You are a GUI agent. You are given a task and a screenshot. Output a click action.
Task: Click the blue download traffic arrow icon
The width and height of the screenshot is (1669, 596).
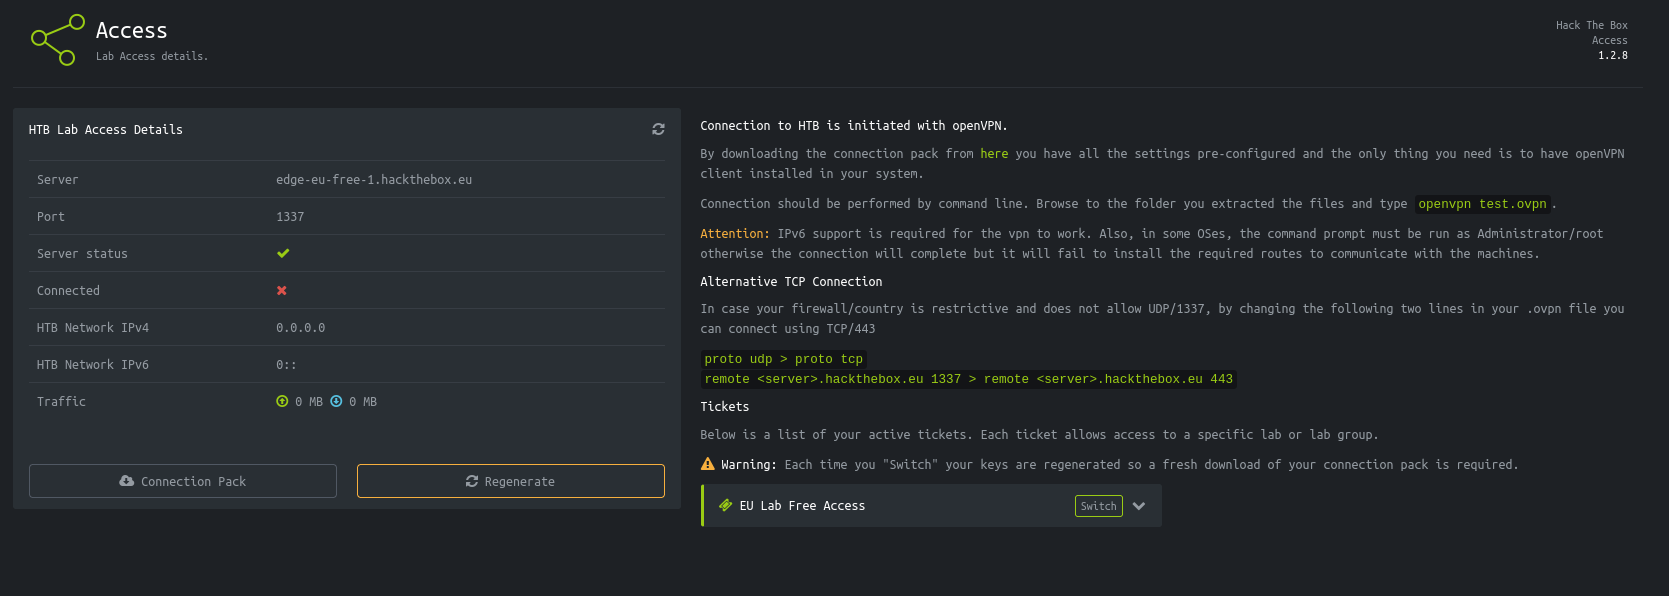pyautogui.click(x=336, y=401)
